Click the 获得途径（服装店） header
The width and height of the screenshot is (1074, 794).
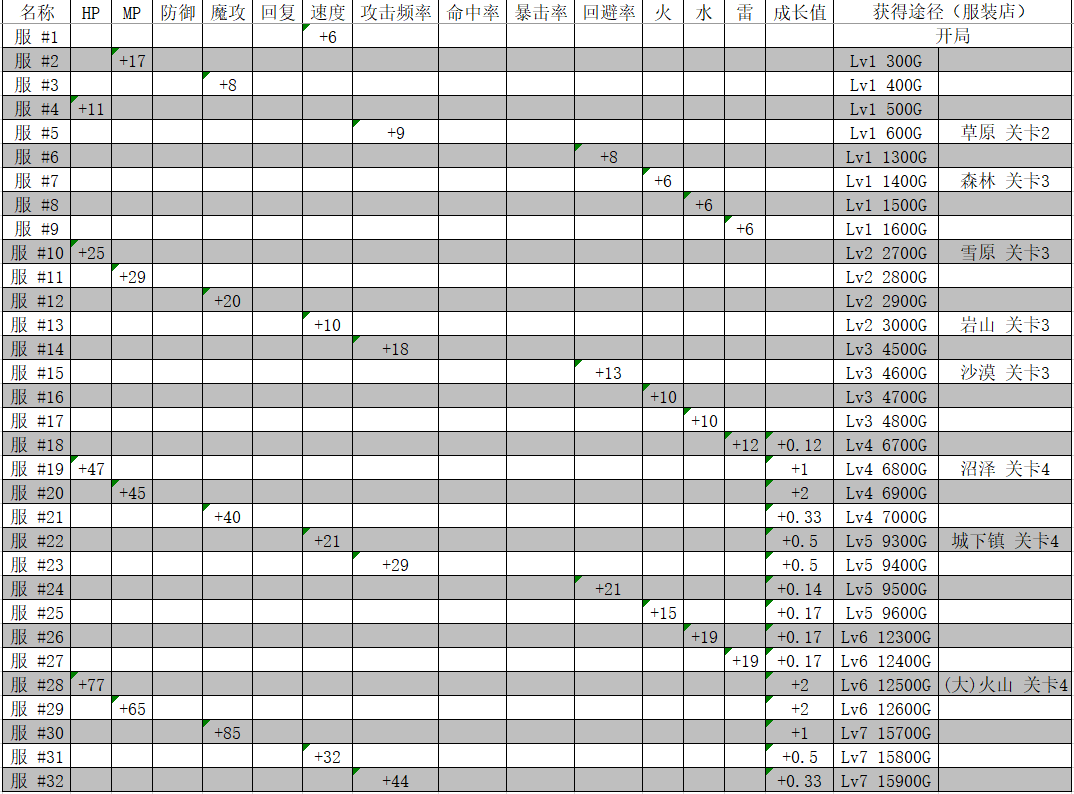[953, 12]
